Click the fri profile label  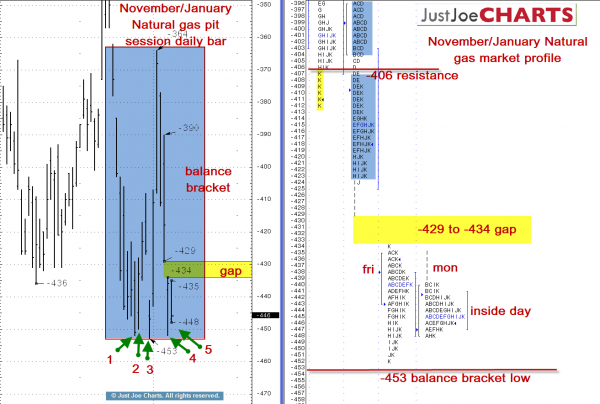[369, 269]
